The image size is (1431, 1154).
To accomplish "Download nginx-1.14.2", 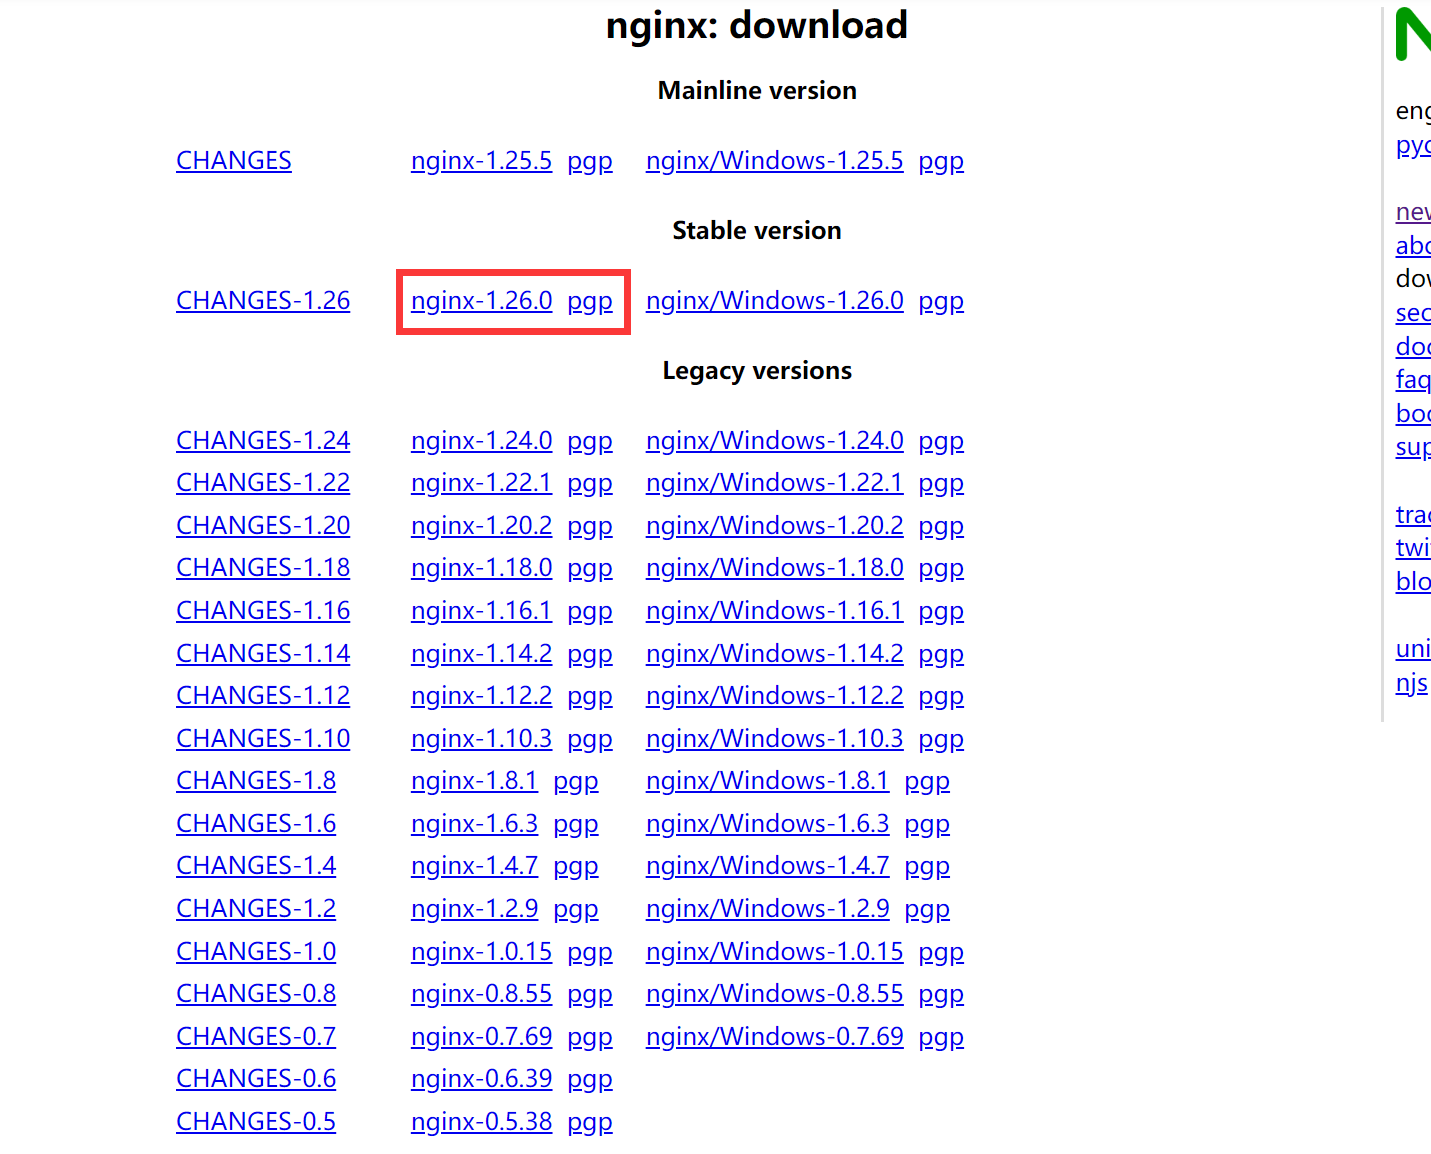I will (x=481, y=654).
